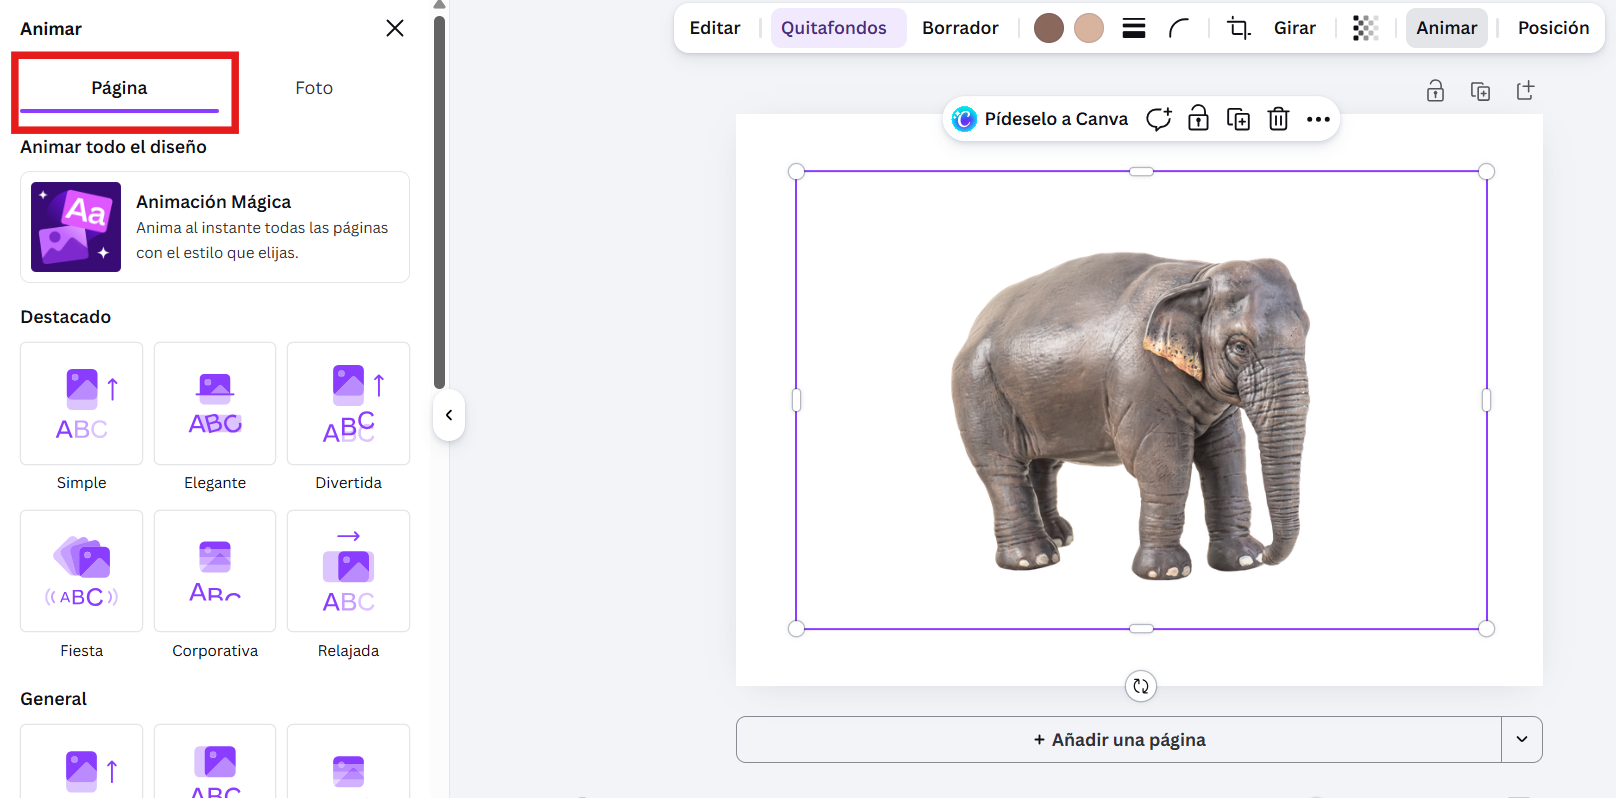Image resolution: width=1616 pixels, height=798 pixels.
Task: Click Pídeselo a Canva assistant
Action: click(x=1040, y=119)
